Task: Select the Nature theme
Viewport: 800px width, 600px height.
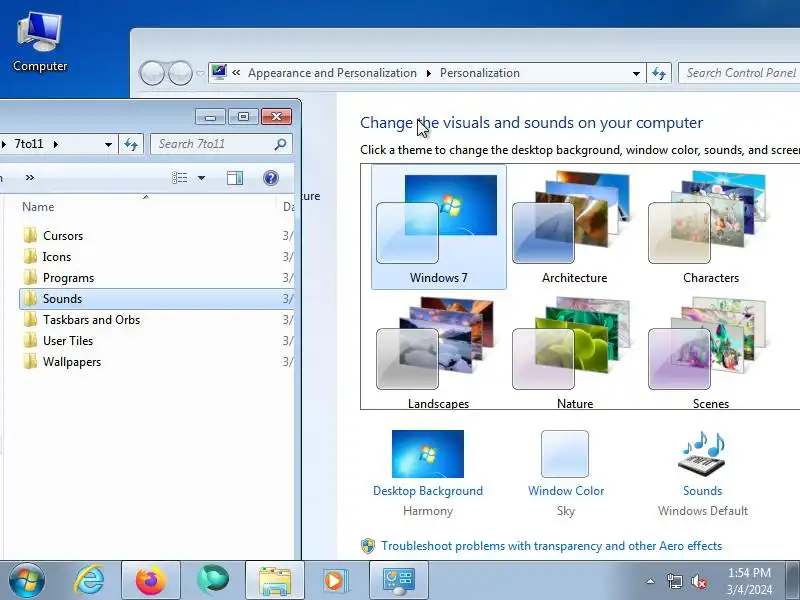Action: (x=574, y=352)
